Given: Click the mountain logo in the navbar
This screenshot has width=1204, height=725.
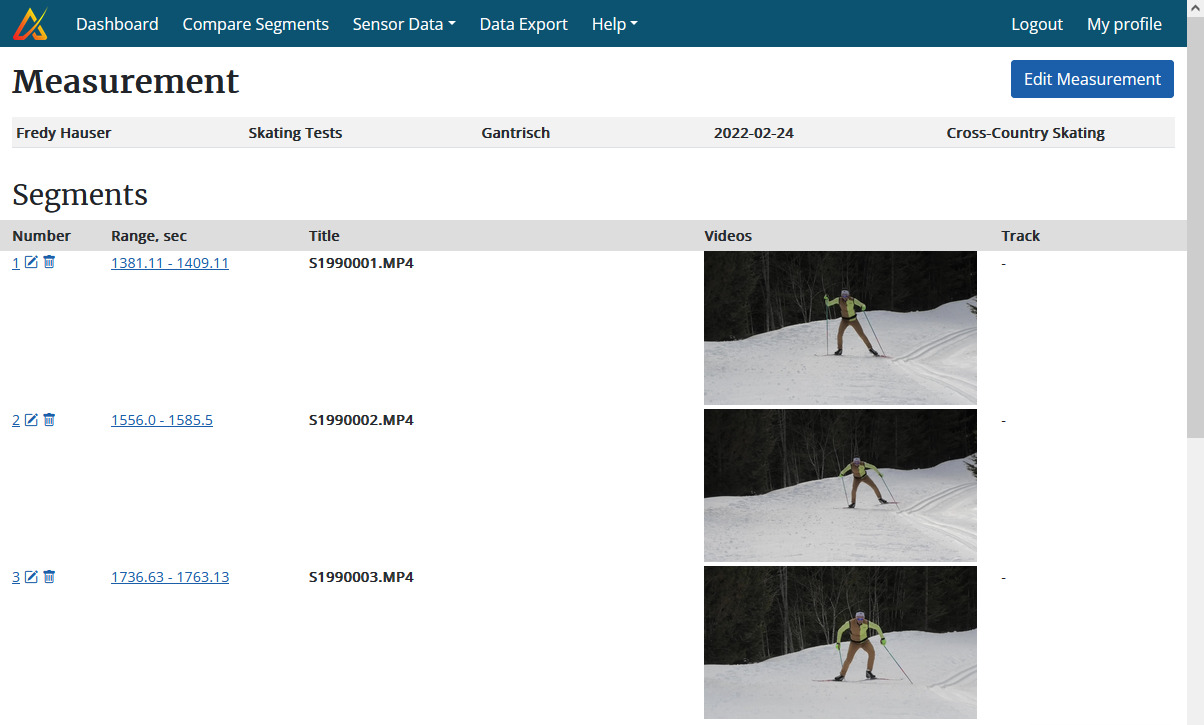Looking at the screenshot, I should [29, 22].
